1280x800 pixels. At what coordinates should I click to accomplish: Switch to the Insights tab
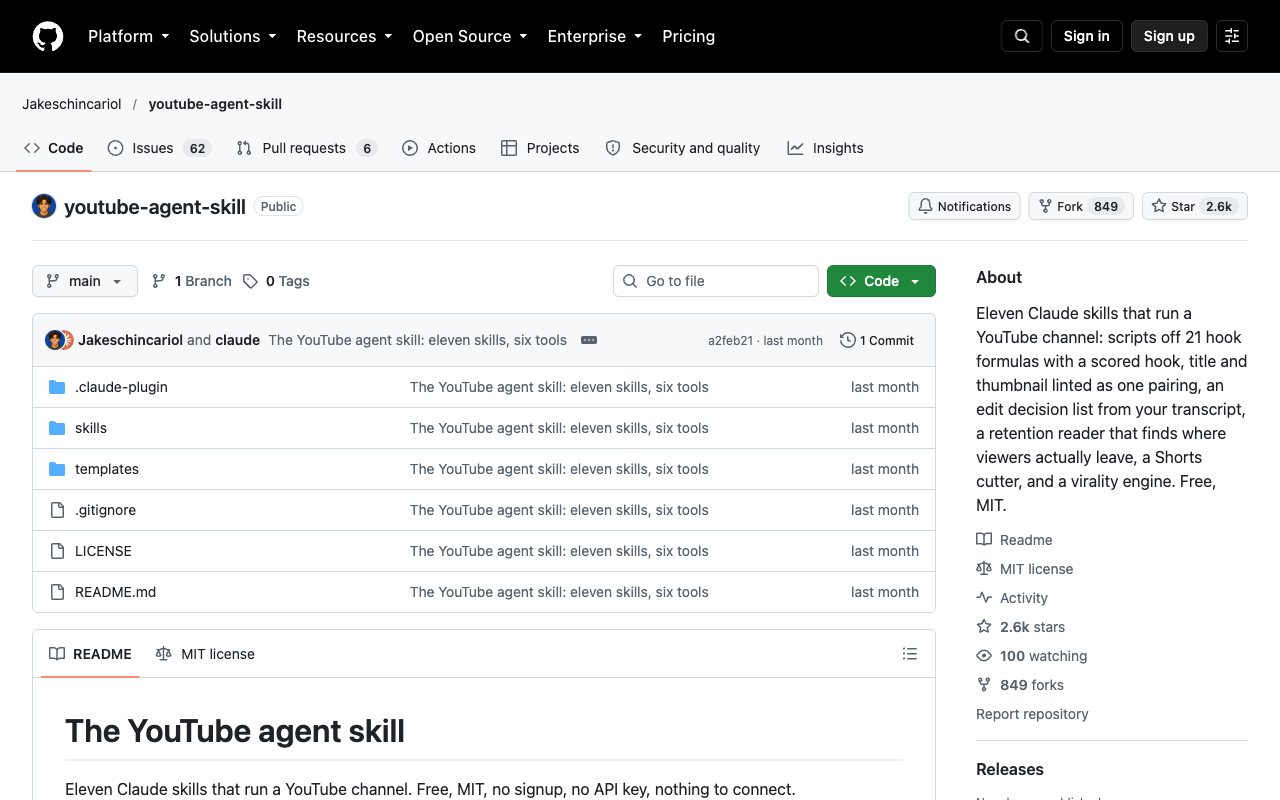coord(825,148)
